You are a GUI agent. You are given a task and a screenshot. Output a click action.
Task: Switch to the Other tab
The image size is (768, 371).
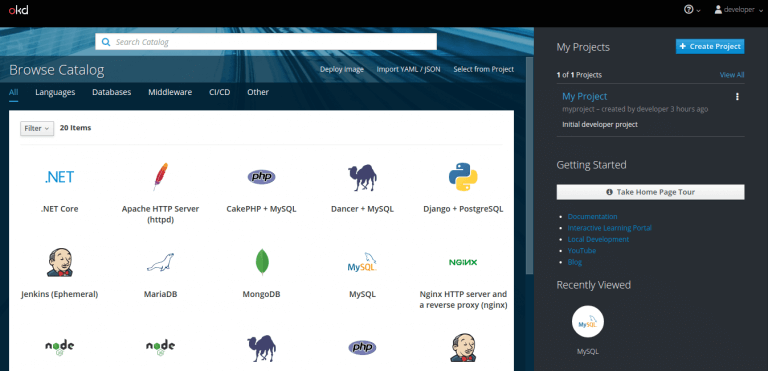click(x=258, y=92)
